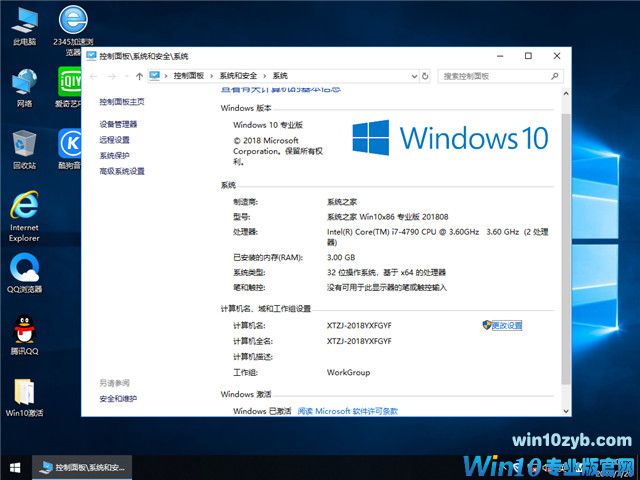Select the iQIYI 爱奇艺 desktop icon
This screenshot has height=480, width=640.
coord(69,88)
